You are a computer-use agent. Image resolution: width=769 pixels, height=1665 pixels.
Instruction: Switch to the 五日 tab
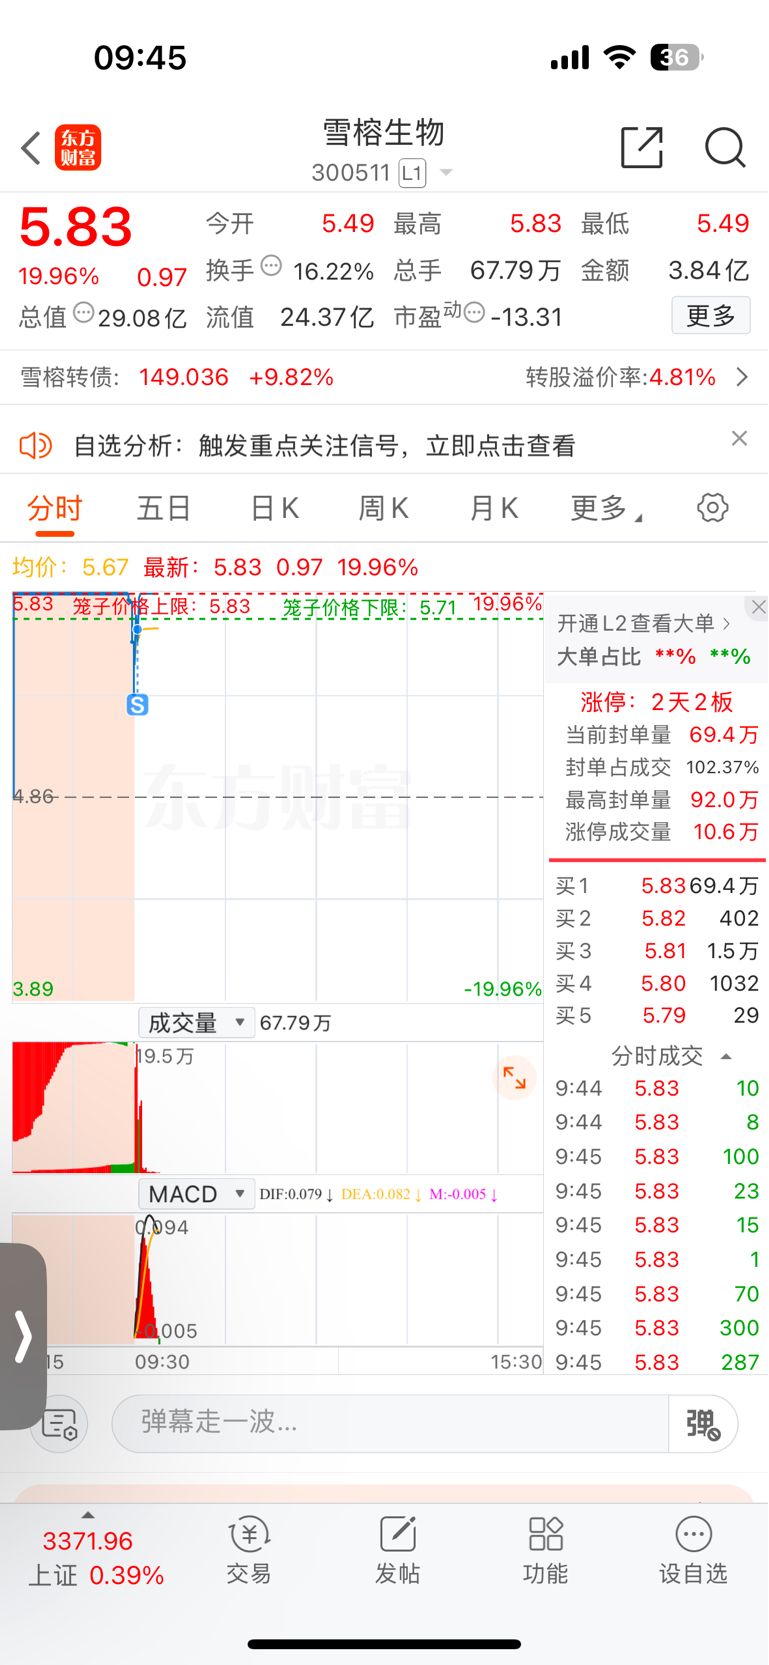[x=164, y=508]
